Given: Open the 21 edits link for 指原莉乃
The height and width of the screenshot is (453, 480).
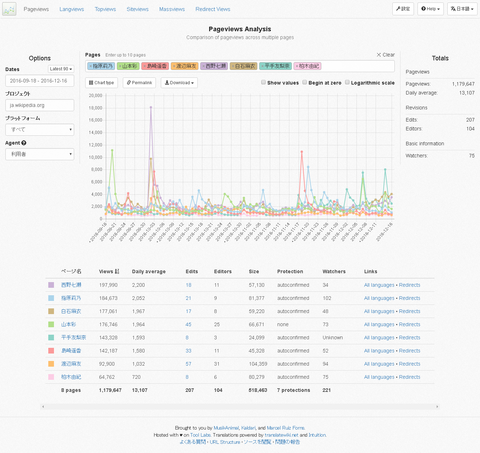Looking at the screenshot, I should click(x=188, y=298).
